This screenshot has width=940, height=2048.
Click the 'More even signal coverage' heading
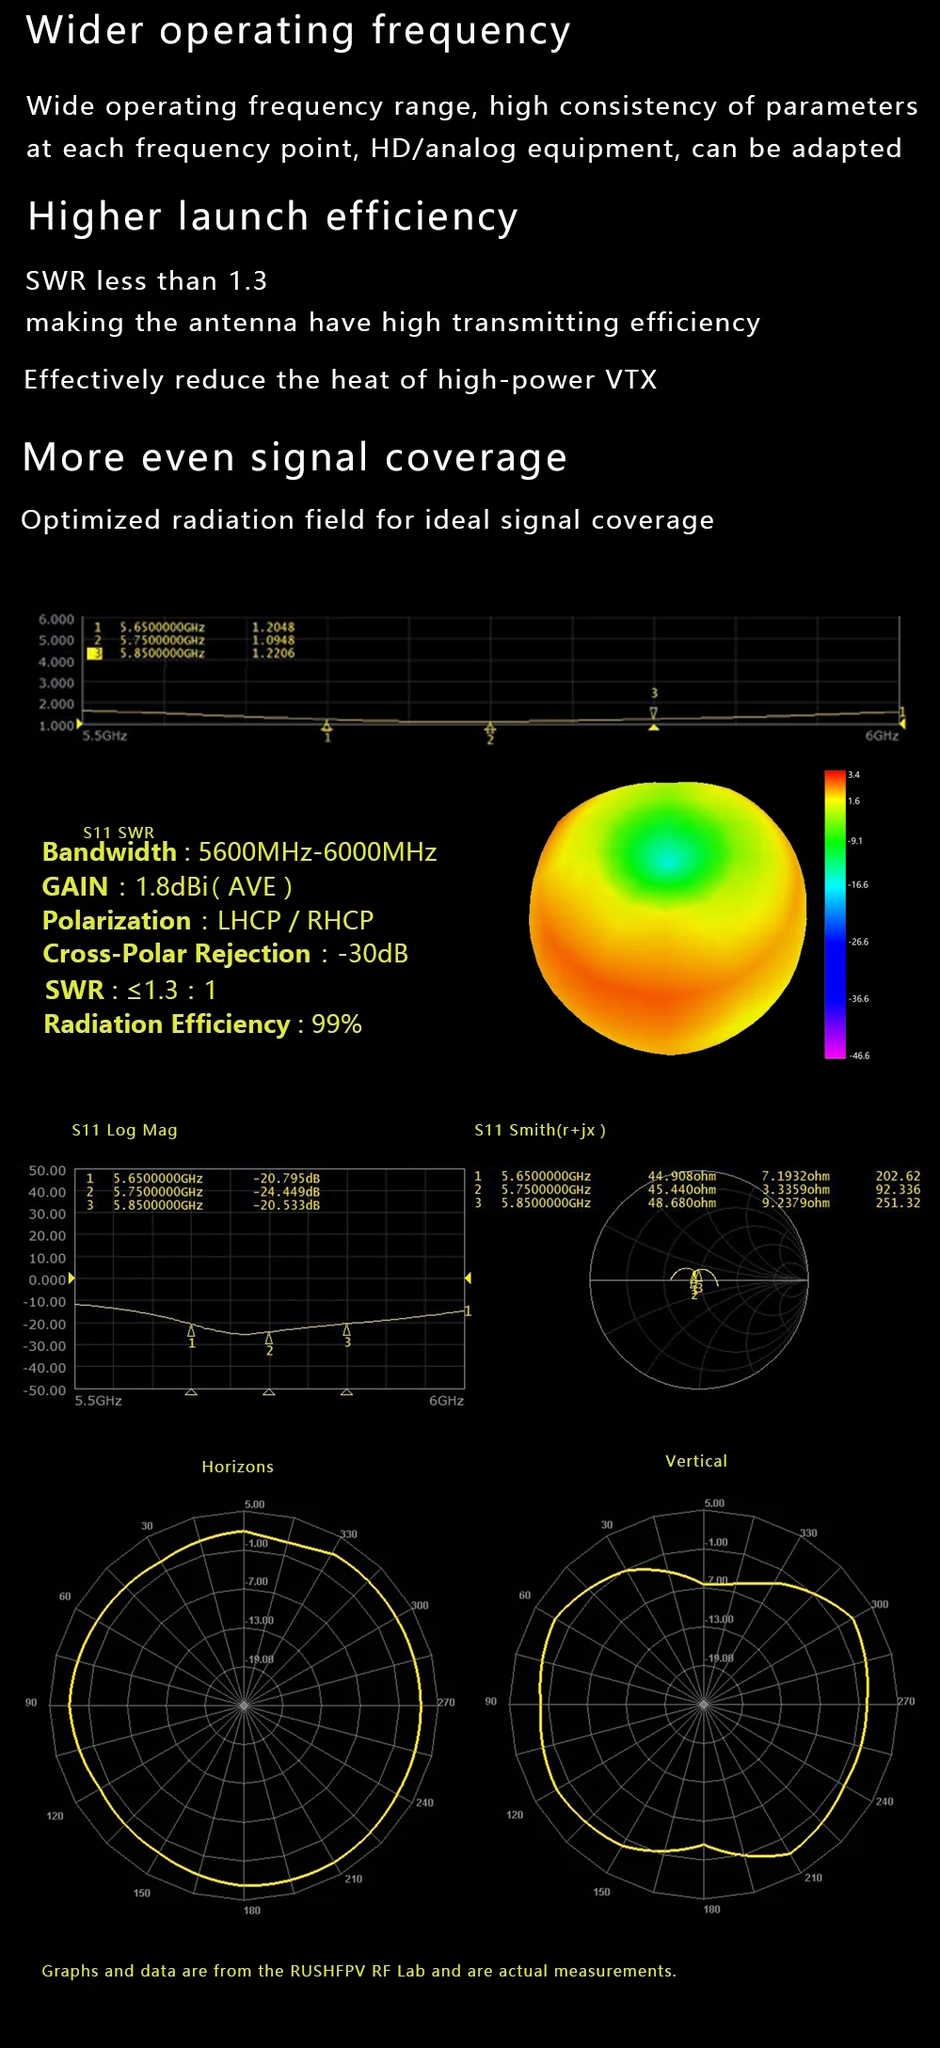coord(295,458)
